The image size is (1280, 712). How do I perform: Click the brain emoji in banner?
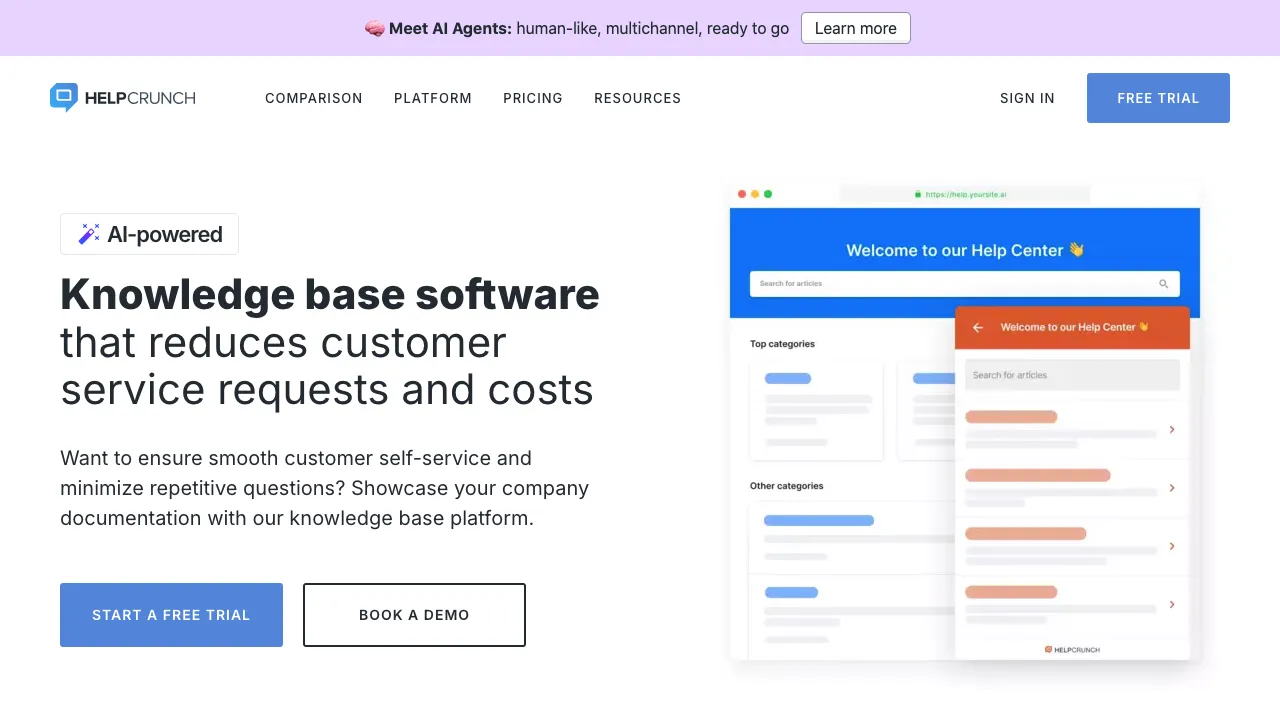(x=375, y=28)
